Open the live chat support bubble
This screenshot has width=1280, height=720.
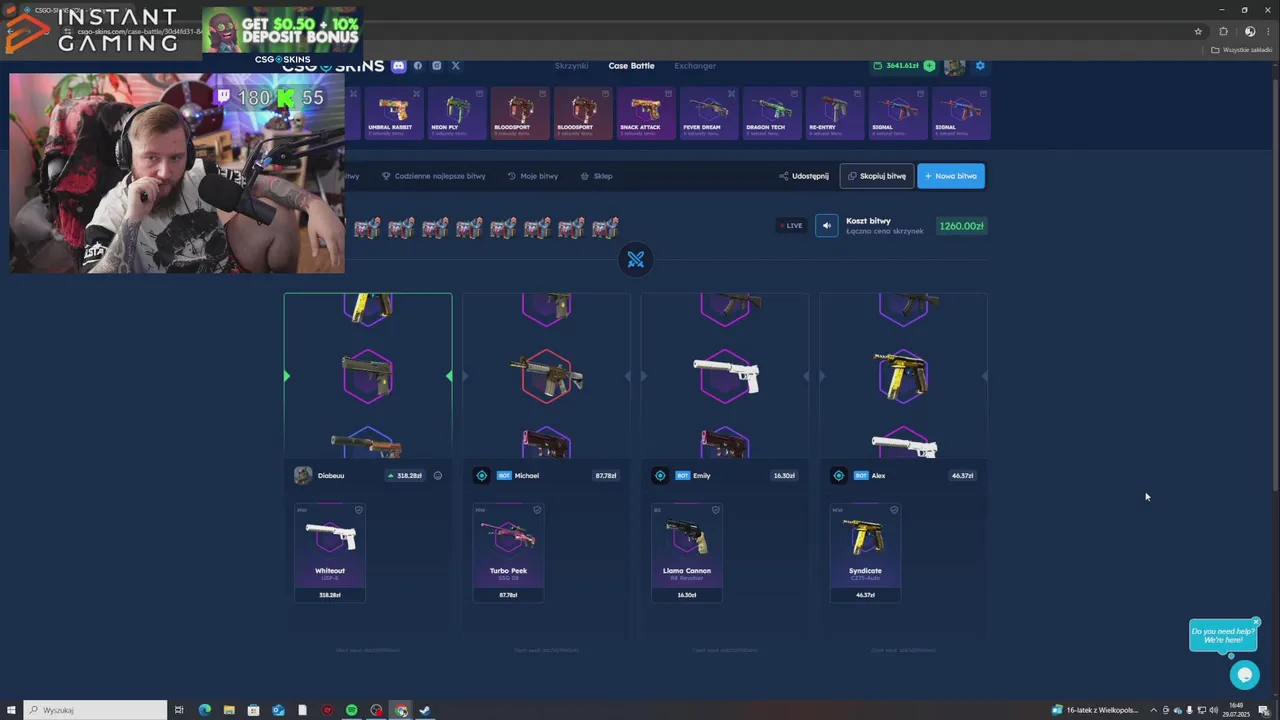pyautogui.click(x=1244, y=675)
